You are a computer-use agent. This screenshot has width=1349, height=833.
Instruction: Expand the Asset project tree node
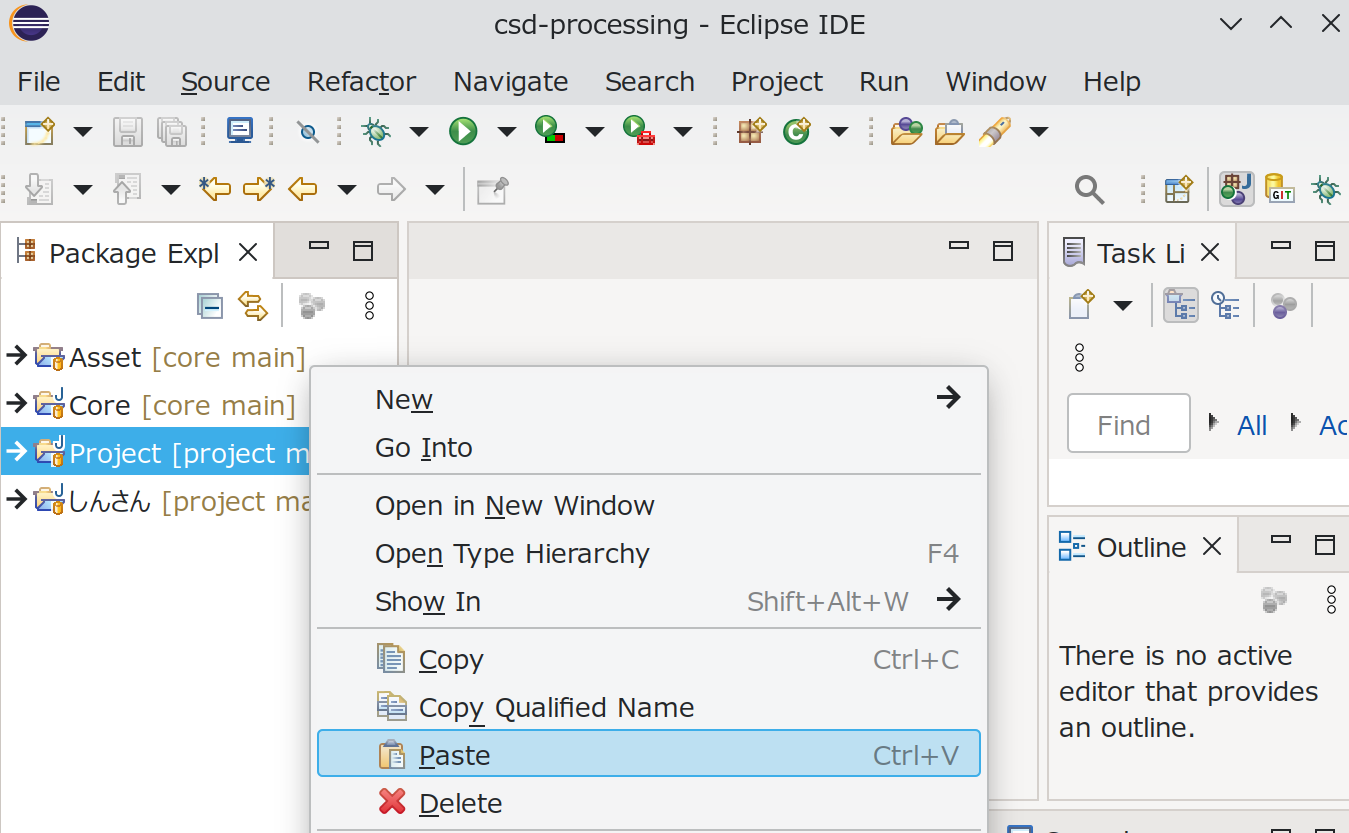(15, 356)
